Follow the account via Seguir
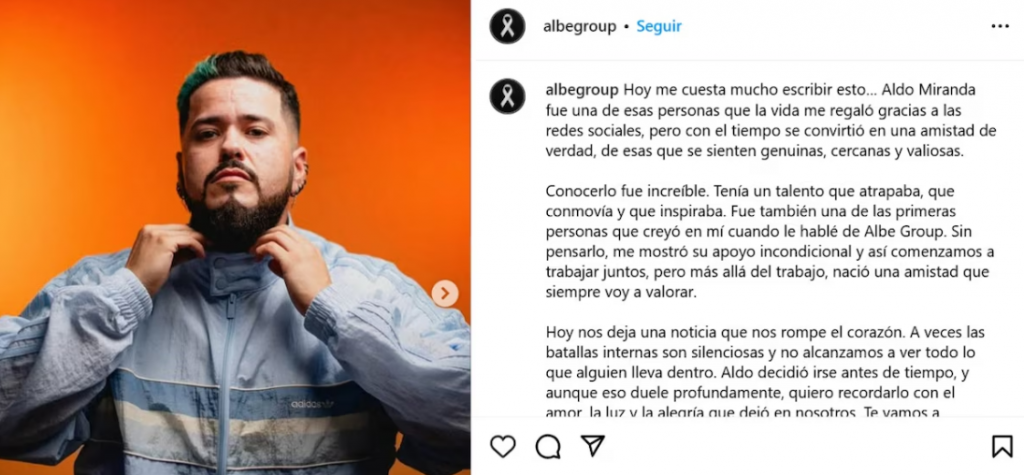The height and width of the screenshot is (475, 1024). pos(659,26)
